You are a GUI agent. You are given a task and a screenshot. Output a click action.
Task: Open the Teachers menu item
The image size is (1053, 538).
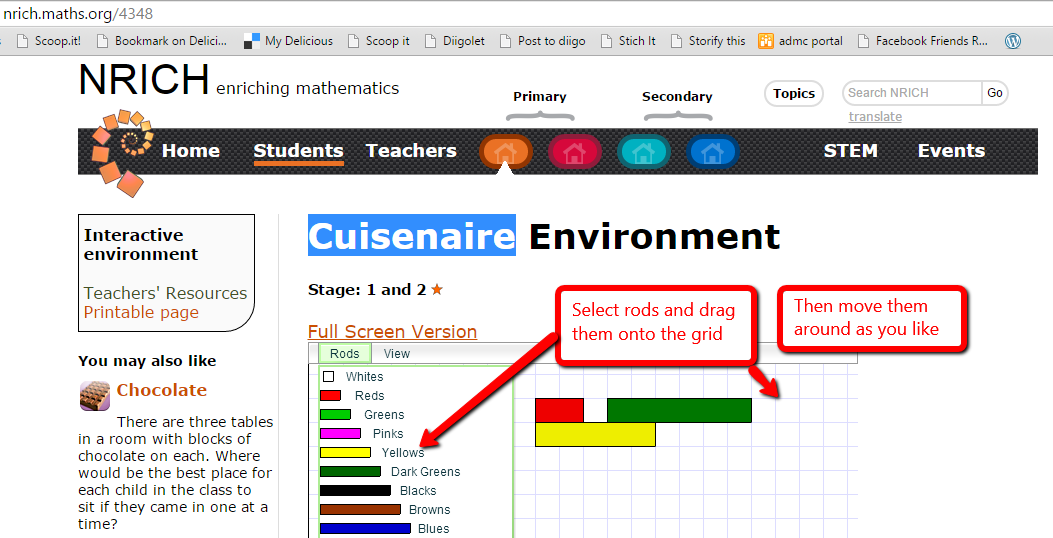point(411,151)
